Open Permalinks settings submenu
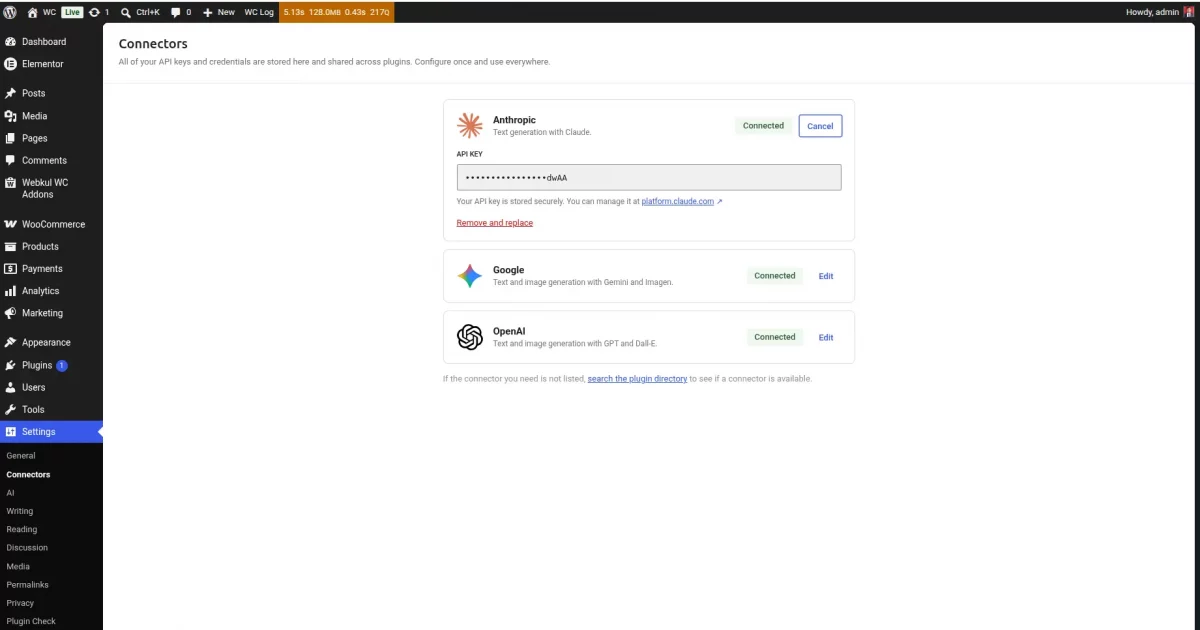This screenshot has width=1200, height=630. pyautogui.click(x=28, y=585)
